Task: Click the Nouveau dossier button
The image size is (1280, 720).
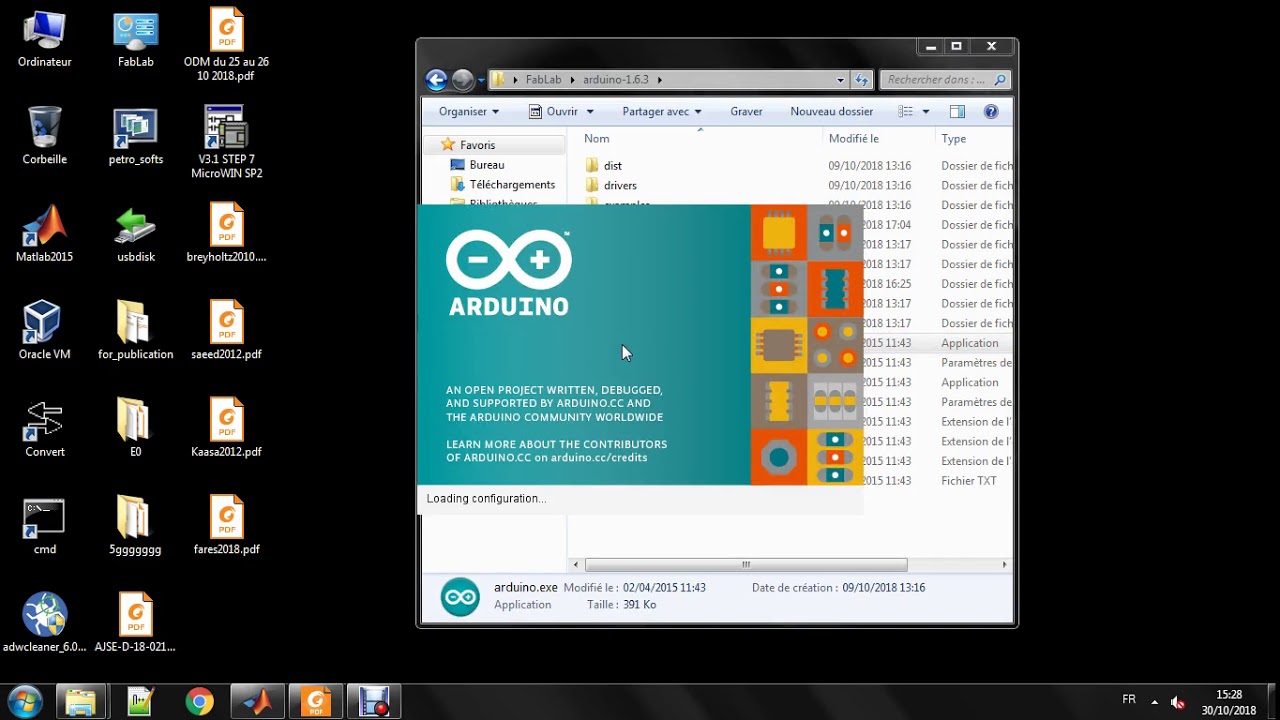Action: [832, 112]
